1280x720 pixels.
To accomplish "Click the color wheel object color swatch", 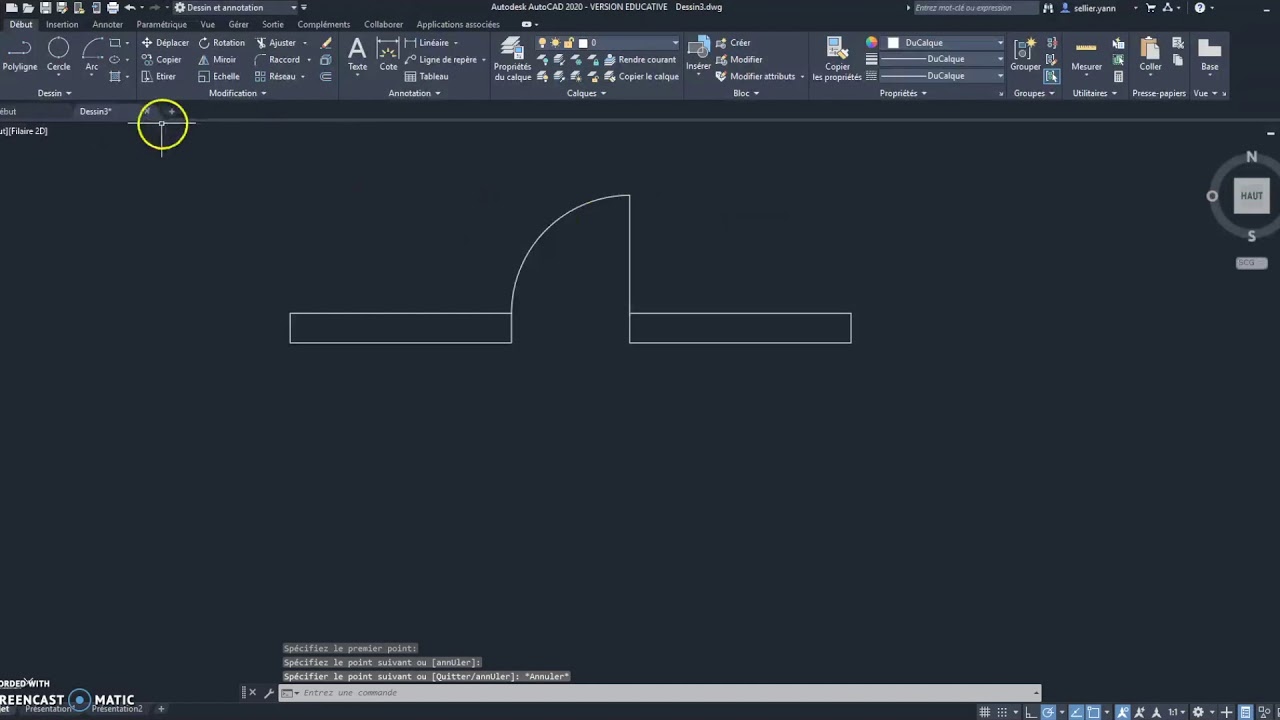I will (872, 43).
